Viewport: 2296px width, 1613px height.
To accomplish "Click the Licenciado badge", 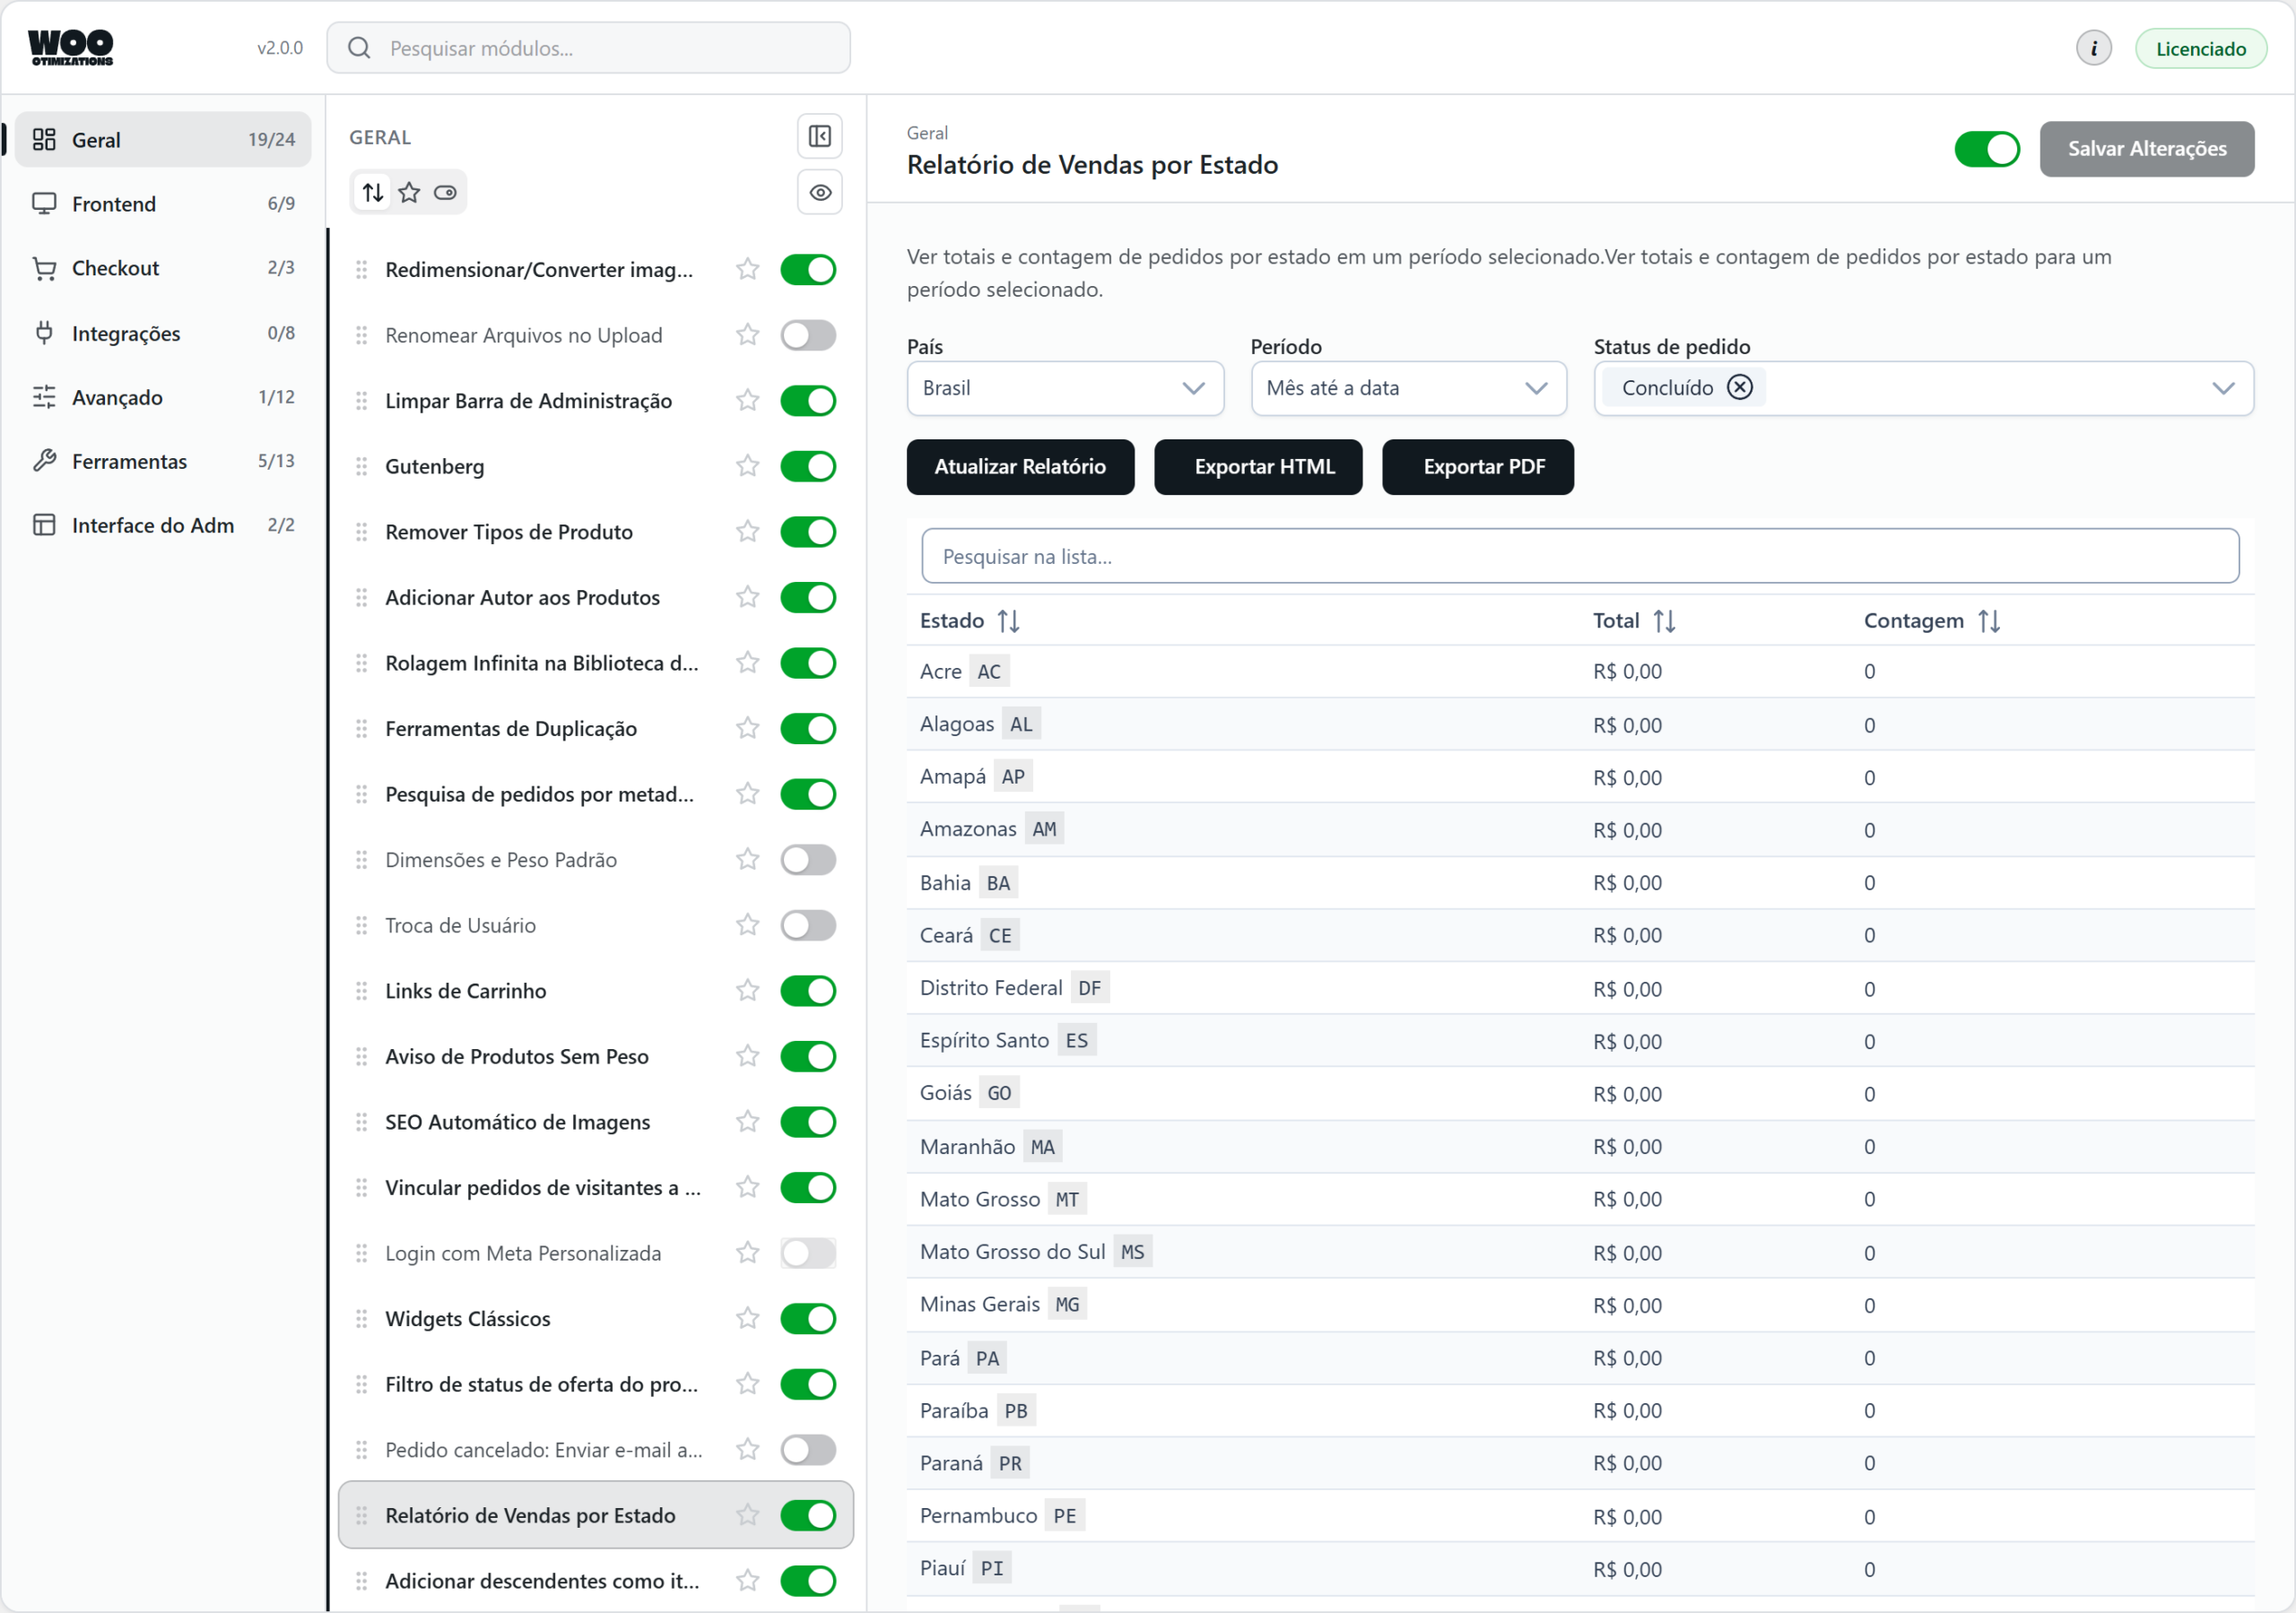I will pyautogui.click(x=2200, y=48).
